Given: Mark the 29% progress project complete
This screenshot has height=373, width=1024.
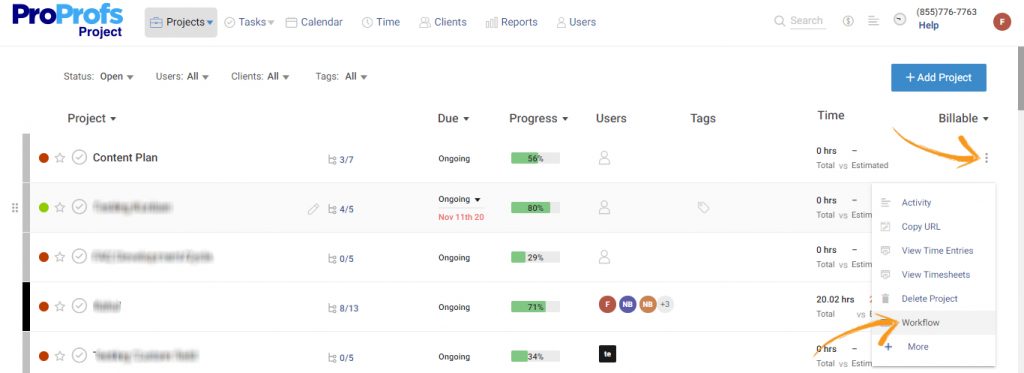Looking at the screenshot, I should (79, 257).
